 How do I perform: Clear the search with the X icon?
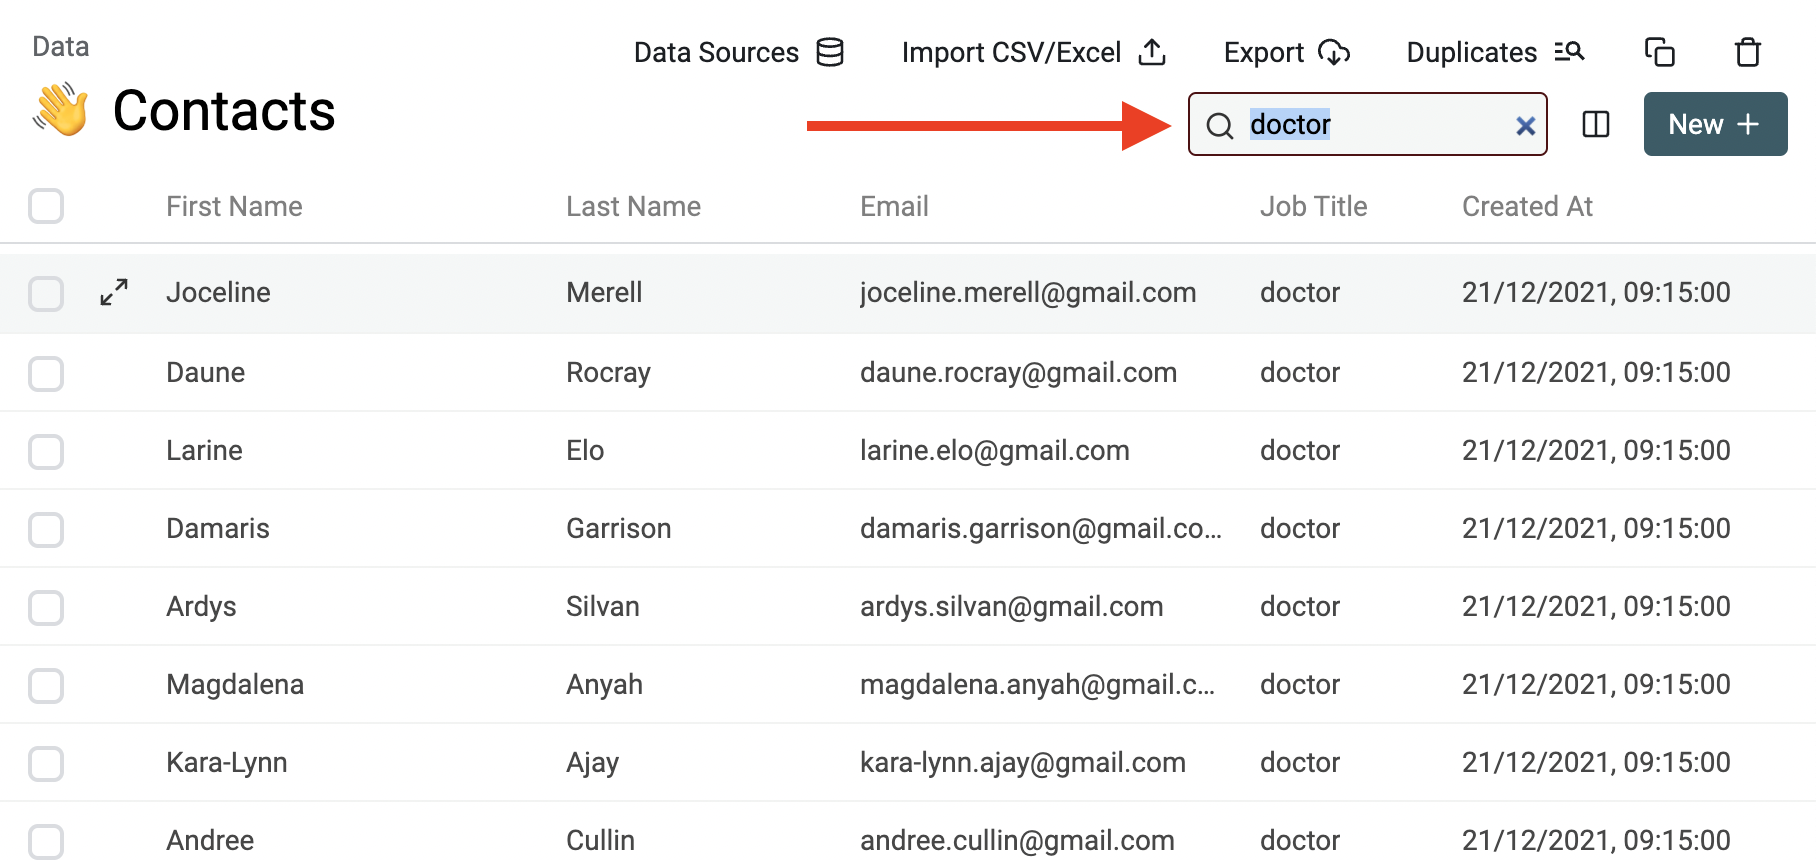coord(1525,125)
